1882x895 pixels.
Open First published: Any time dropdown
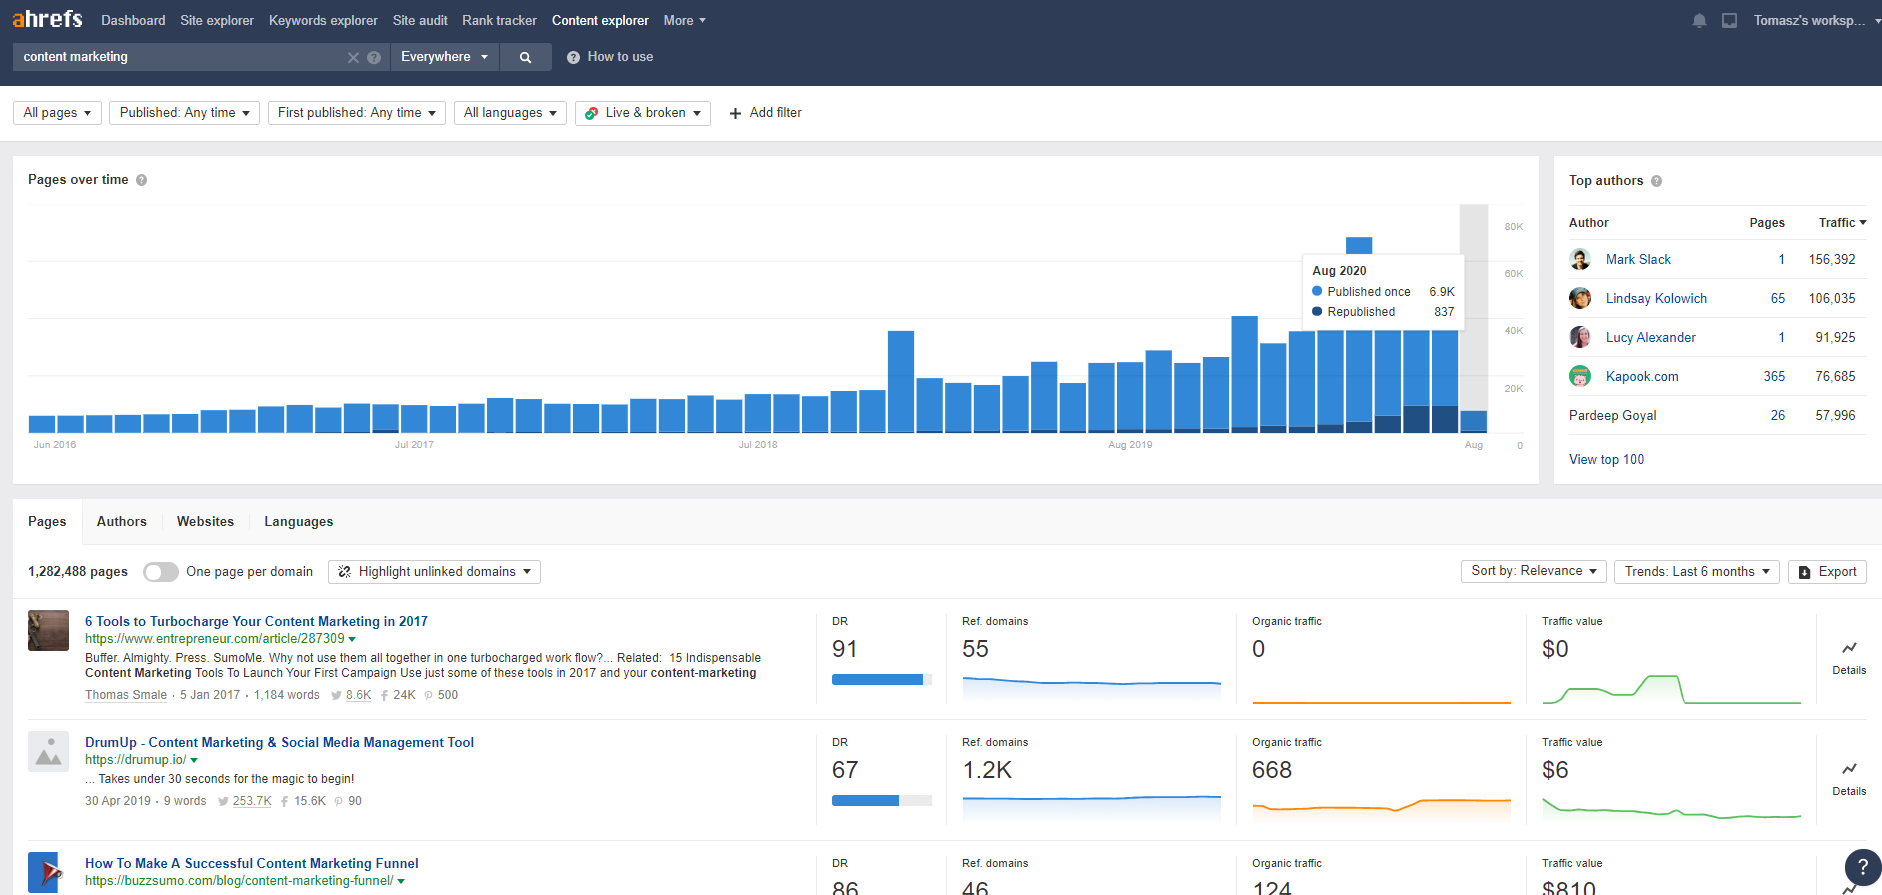click(356, 113)
